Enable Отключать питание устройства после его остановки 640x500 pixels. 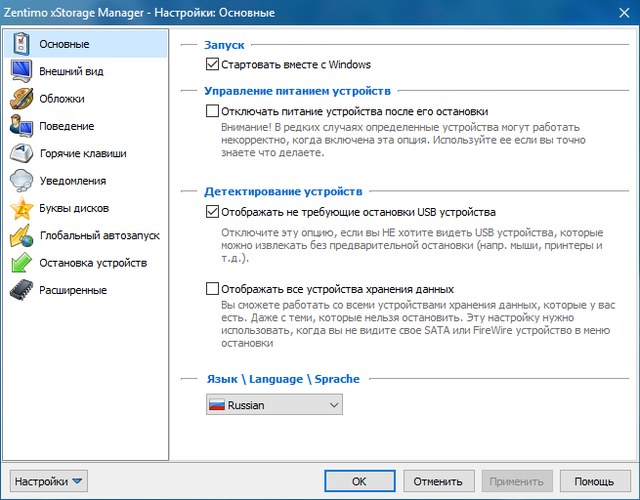211,112
